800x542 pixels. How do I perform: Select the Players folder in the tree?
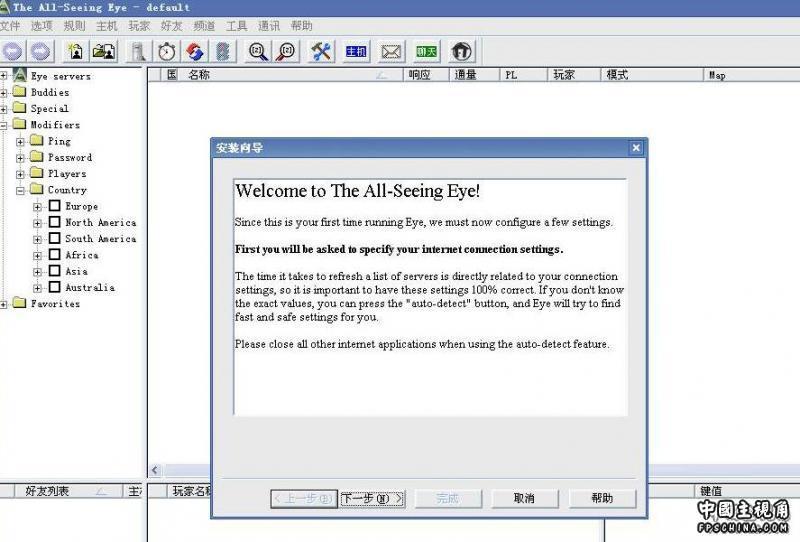coord(67,174)
